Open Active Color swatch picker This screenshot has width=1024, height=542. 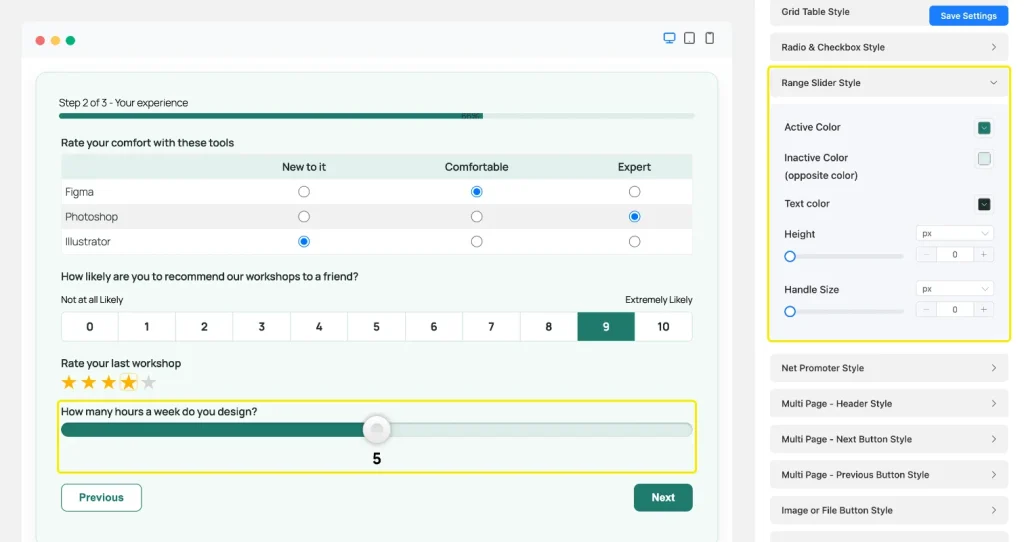(984, 128)
